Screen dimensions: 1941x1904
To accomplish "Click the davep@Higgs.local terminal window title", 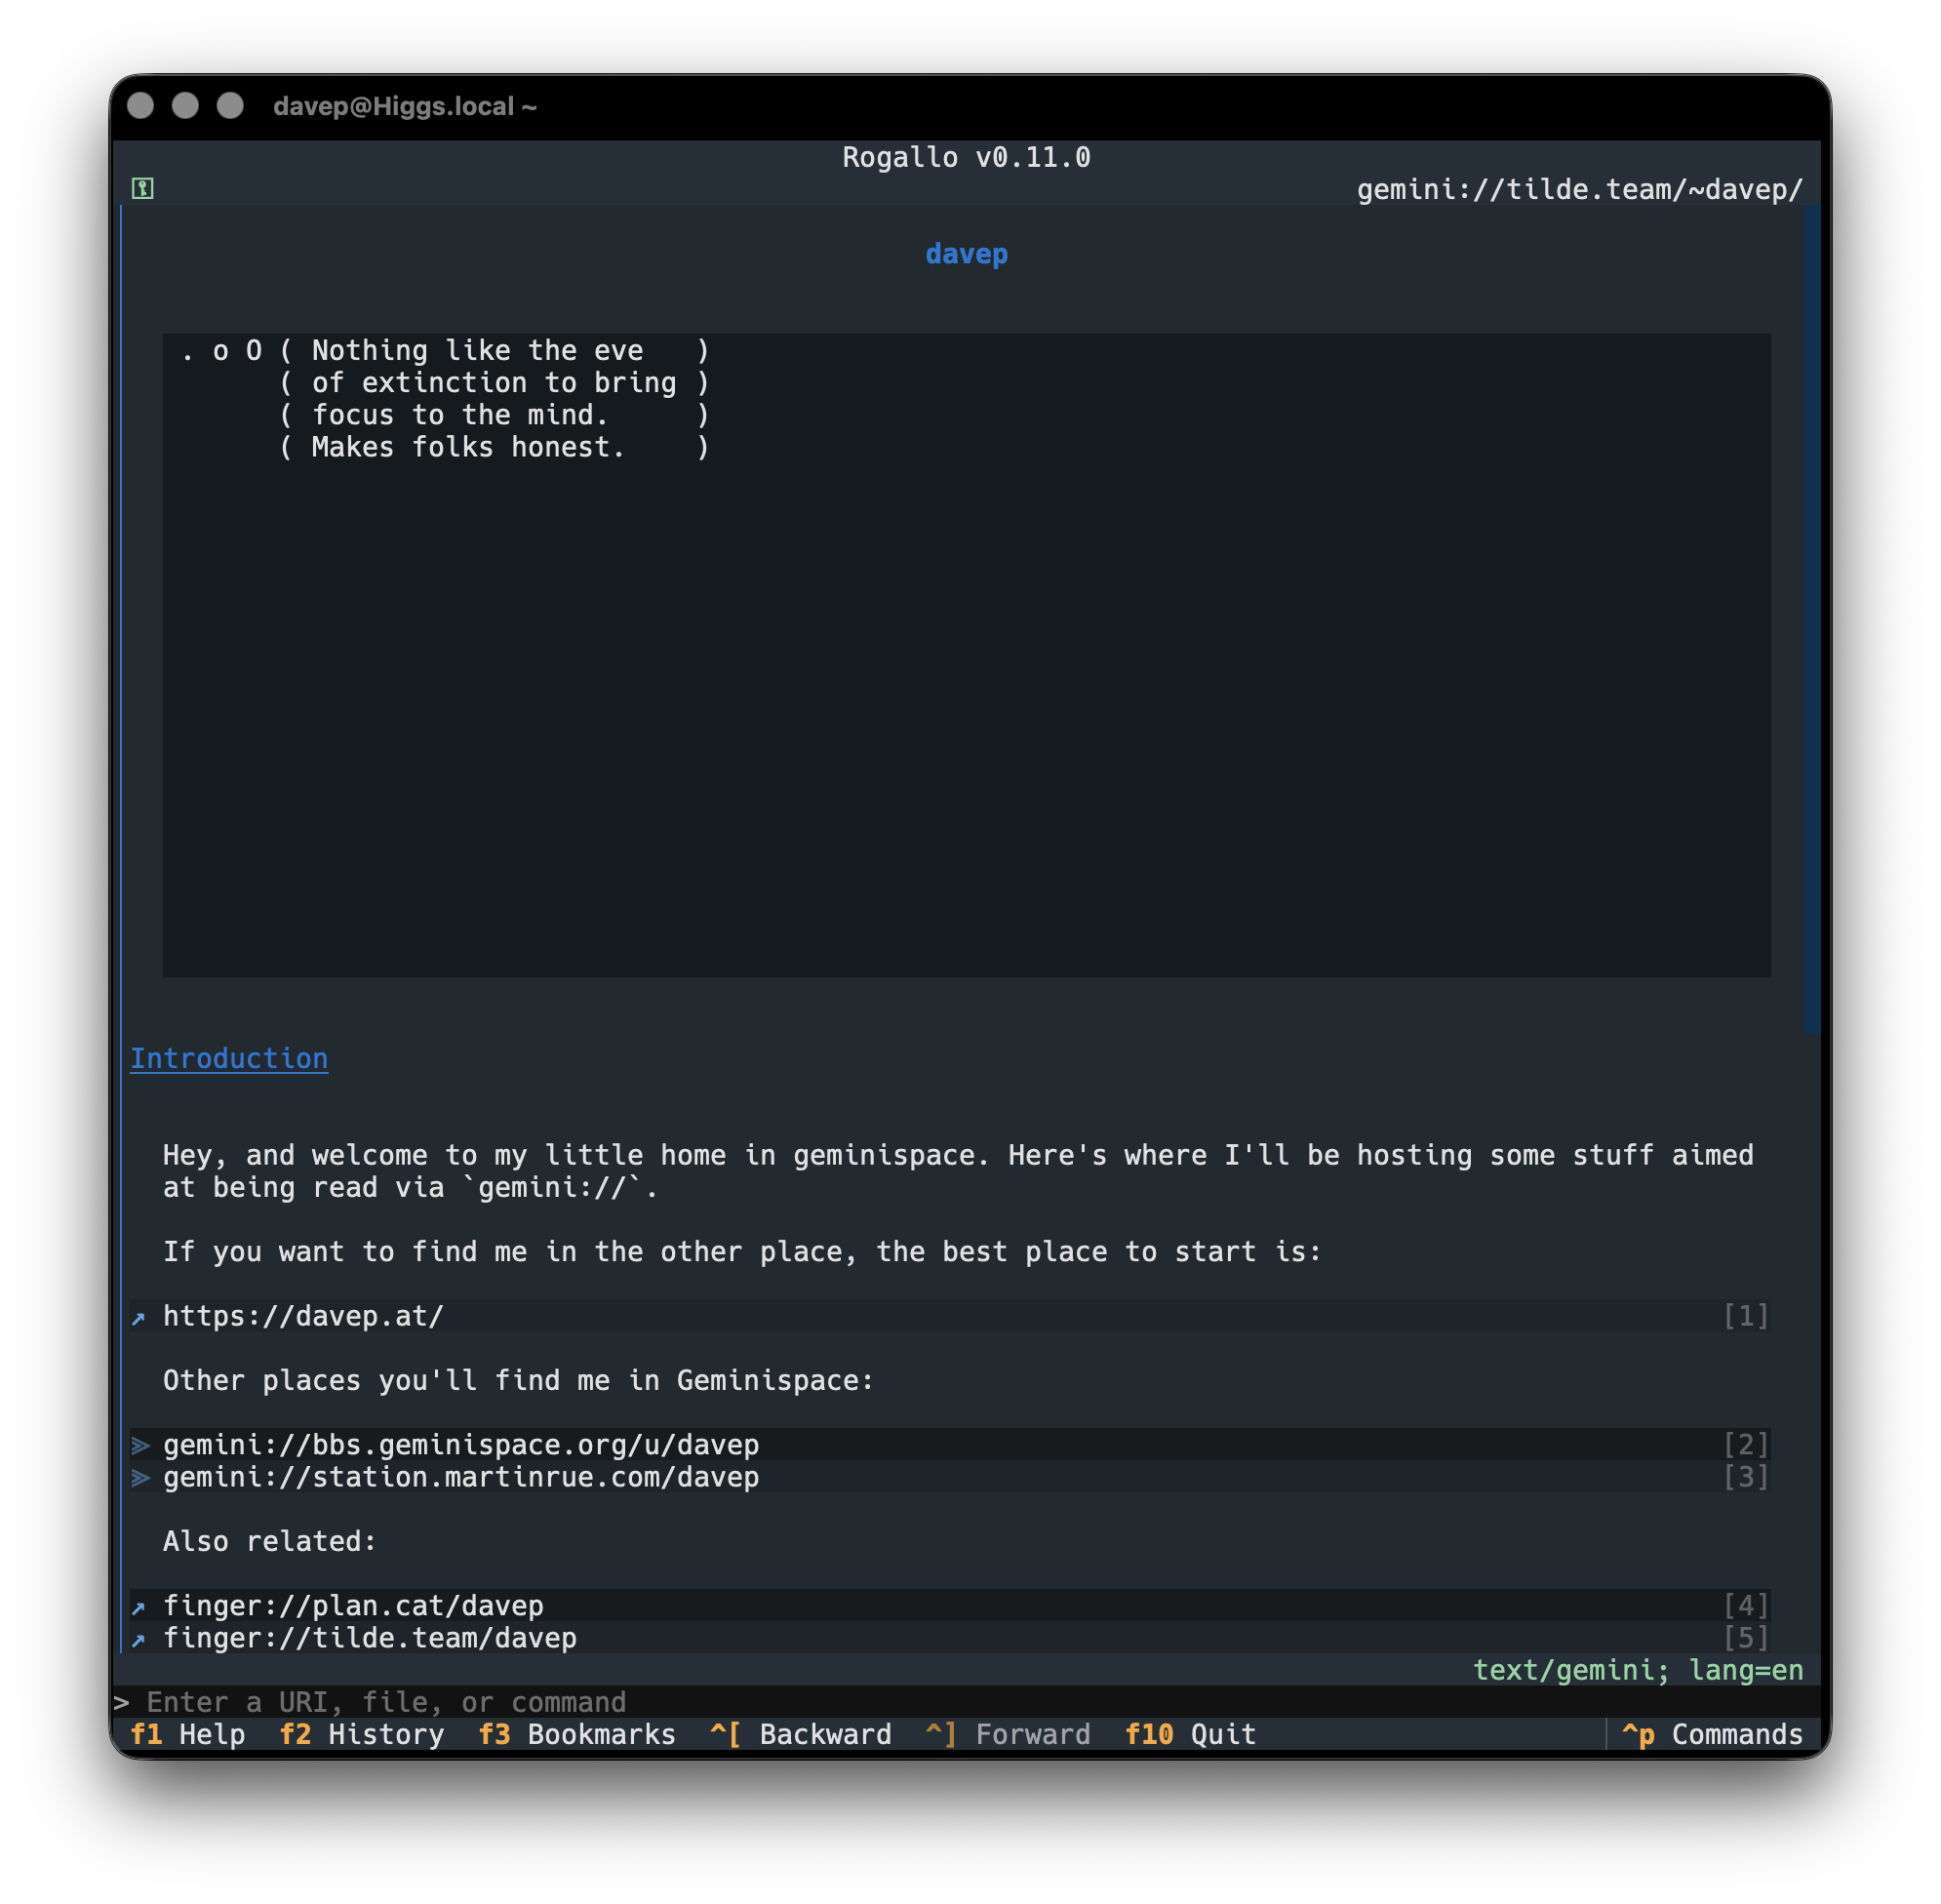I will [405, 106].
